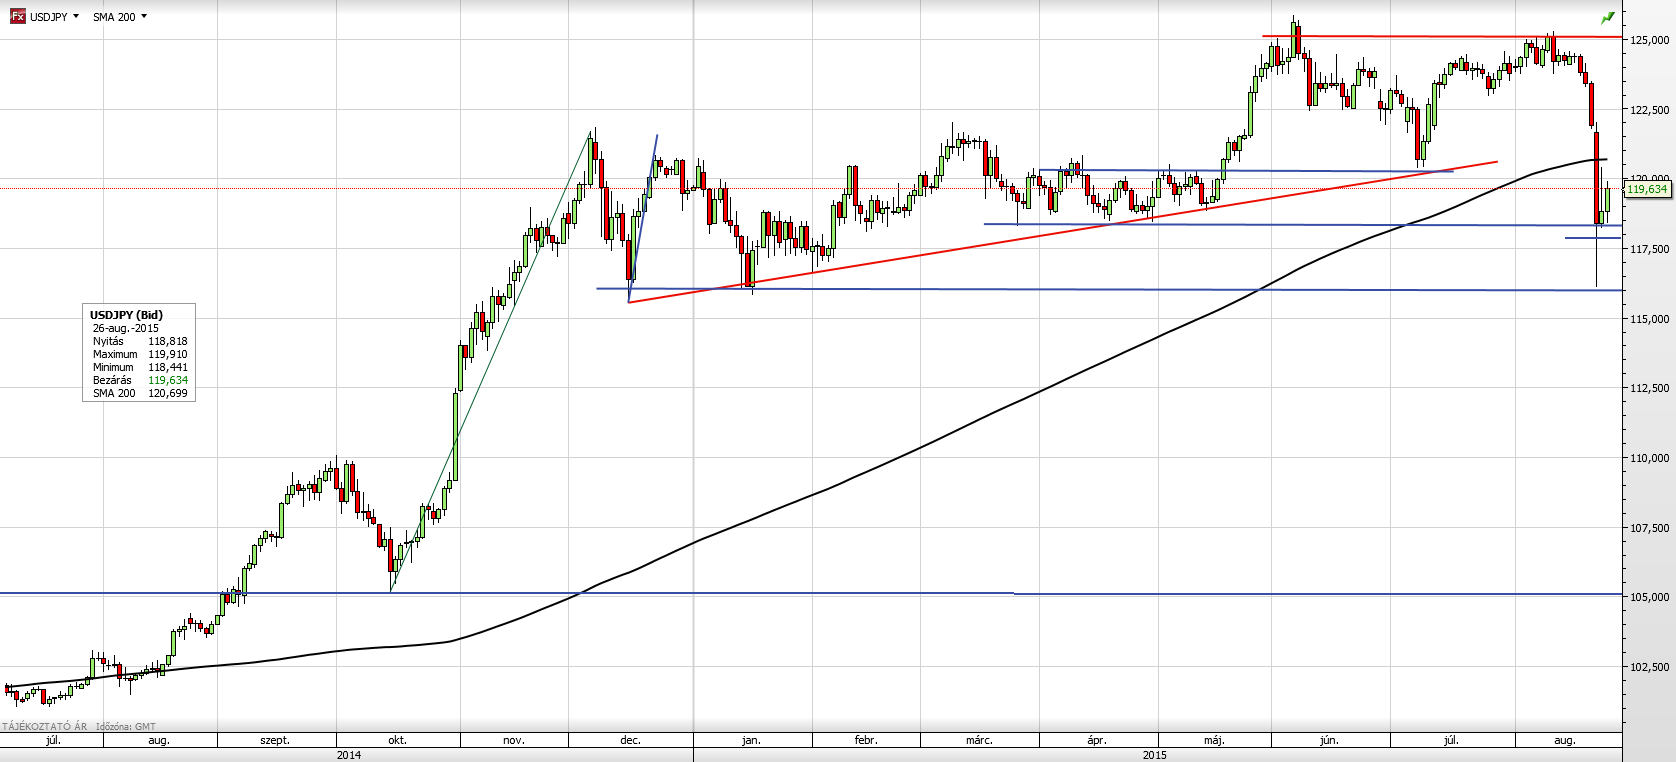Click the 117,500 price axis label

click(x=1649, y=249)
